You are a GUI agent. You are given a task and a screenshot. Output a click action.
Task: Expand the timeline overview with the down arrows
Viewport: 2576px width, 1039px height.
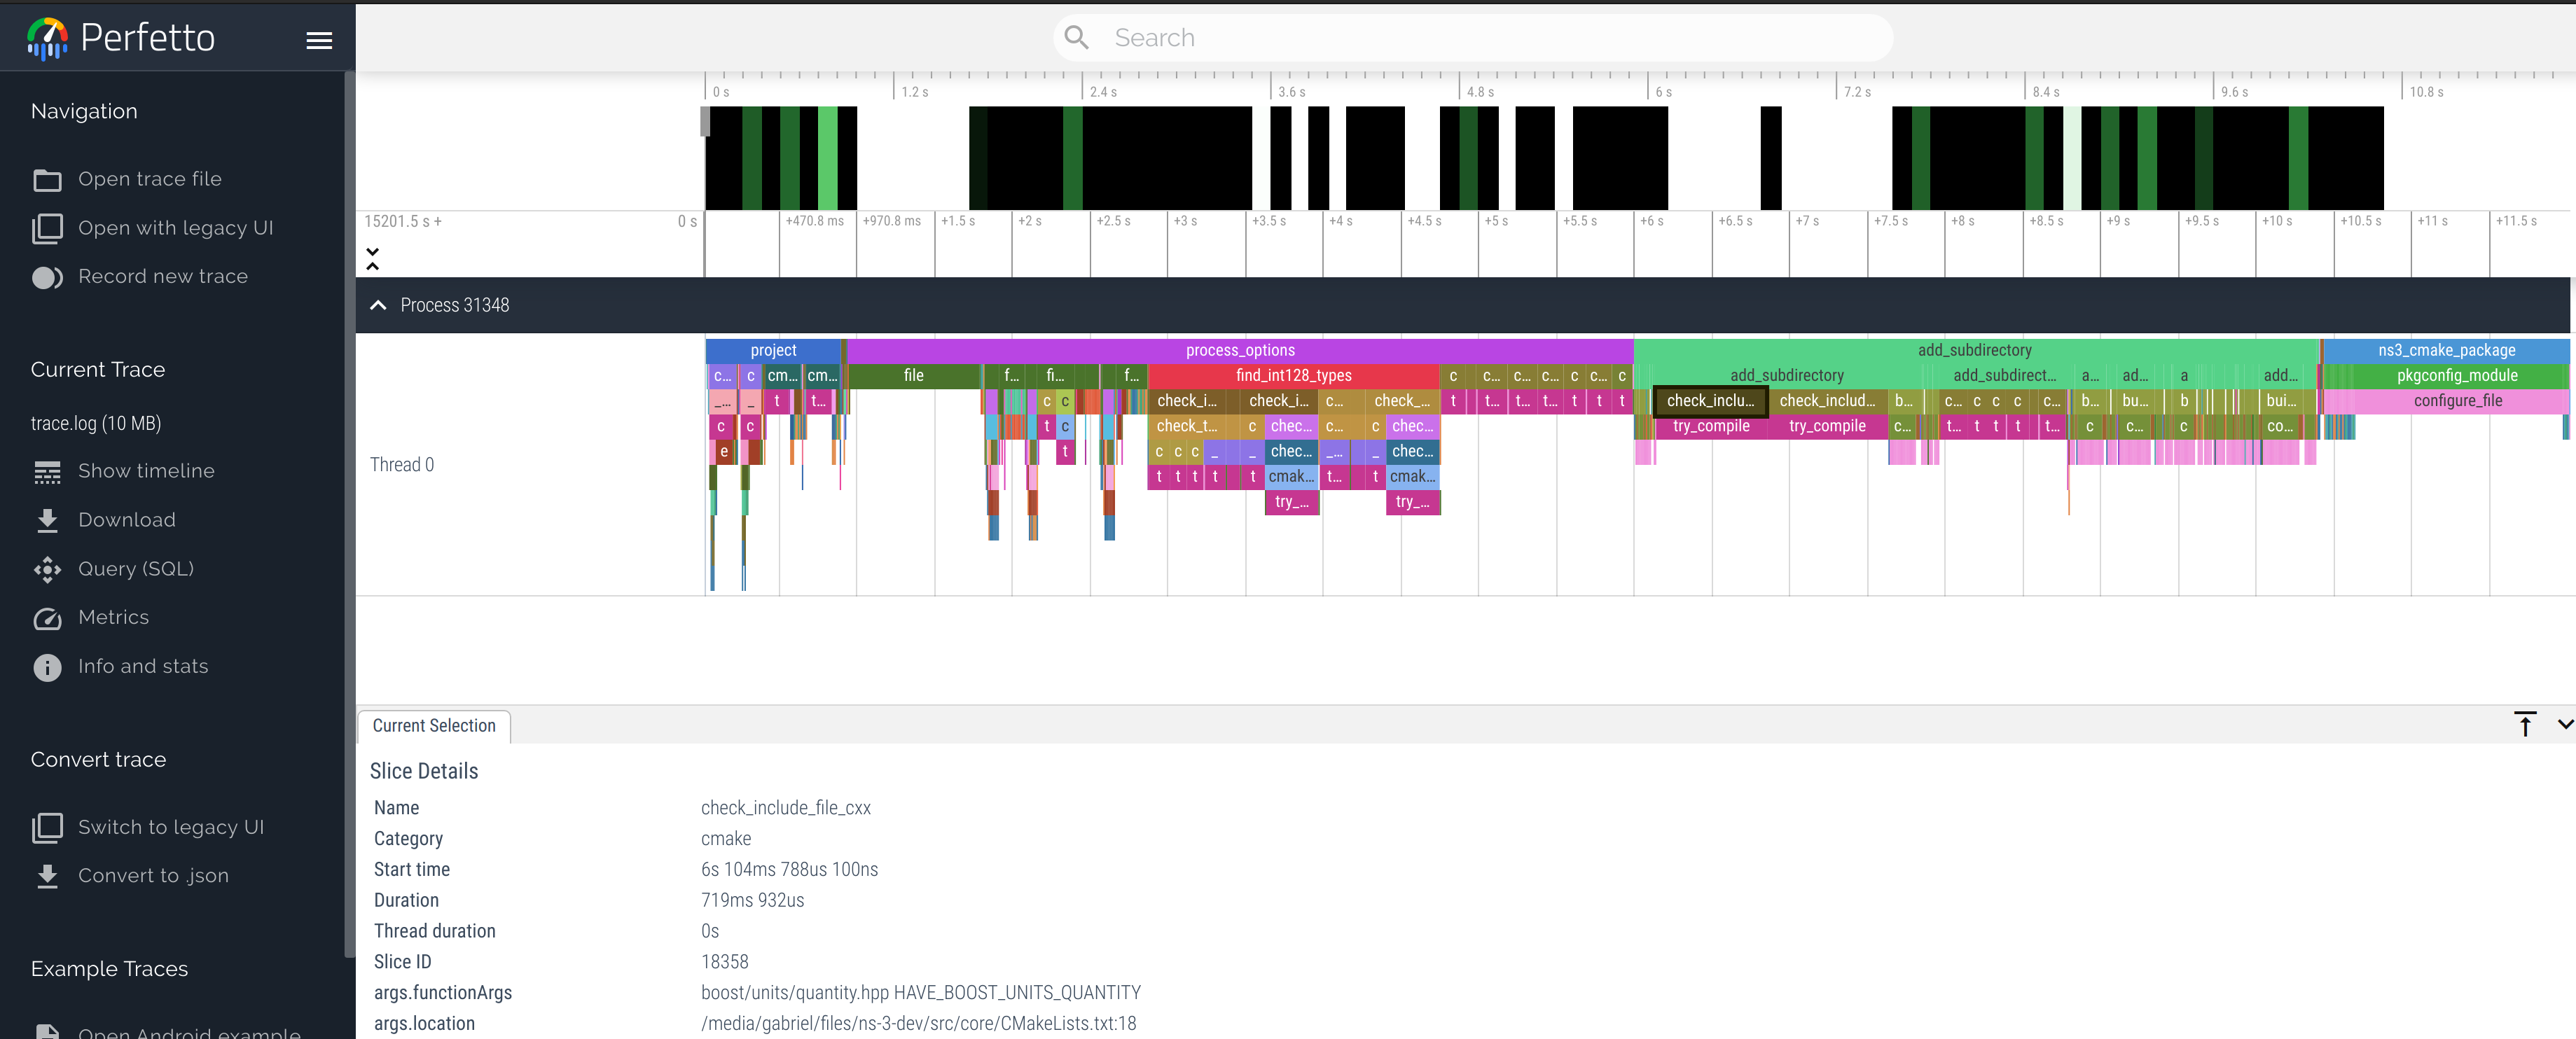click(372, 252)
